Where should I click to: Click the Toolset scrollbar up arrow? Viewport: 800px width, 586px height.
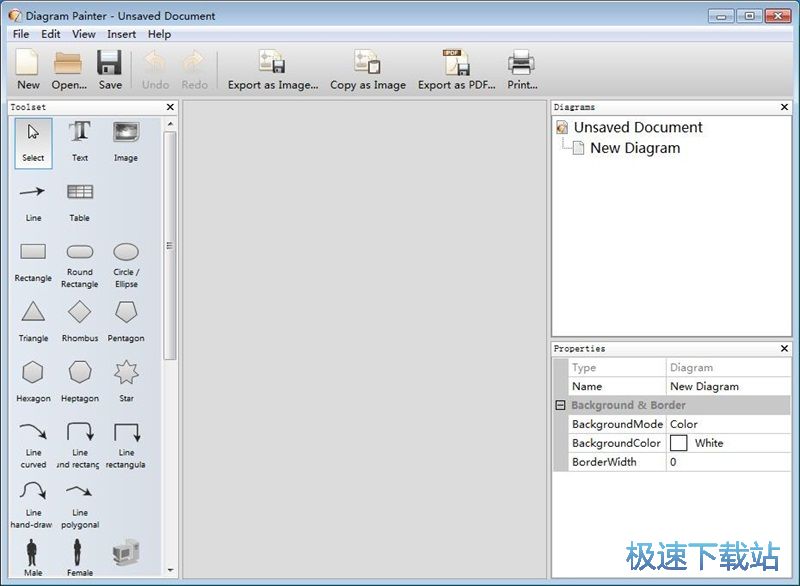pos(170,124)
